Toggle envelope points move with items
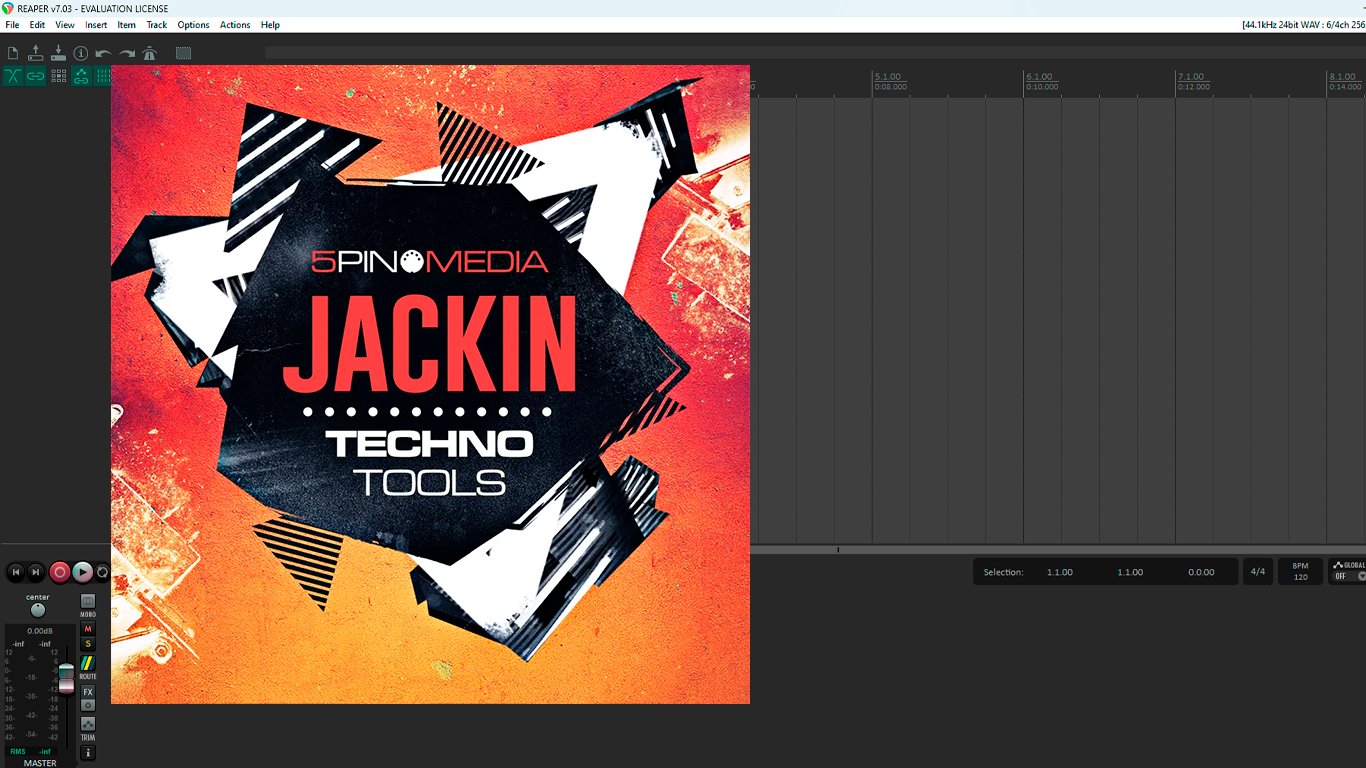Screen dimensions: 1366x768 (81, 76)
